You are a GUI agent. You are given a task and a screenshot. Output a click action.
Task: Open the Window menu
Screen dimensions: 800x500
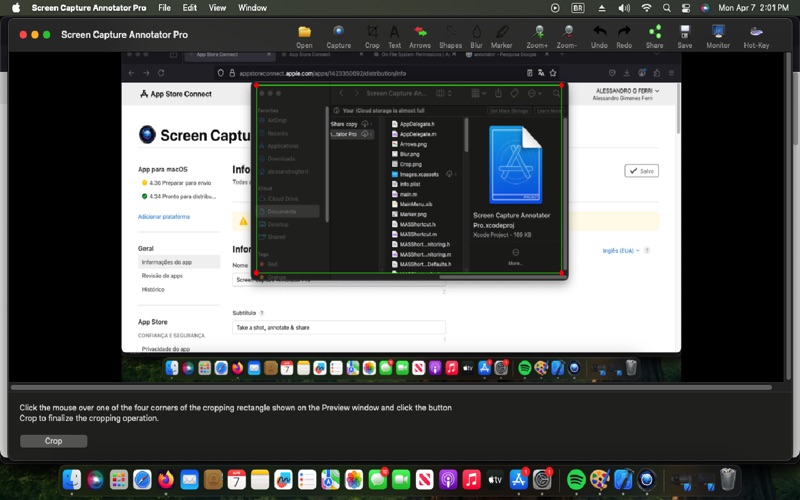point(252,8)
